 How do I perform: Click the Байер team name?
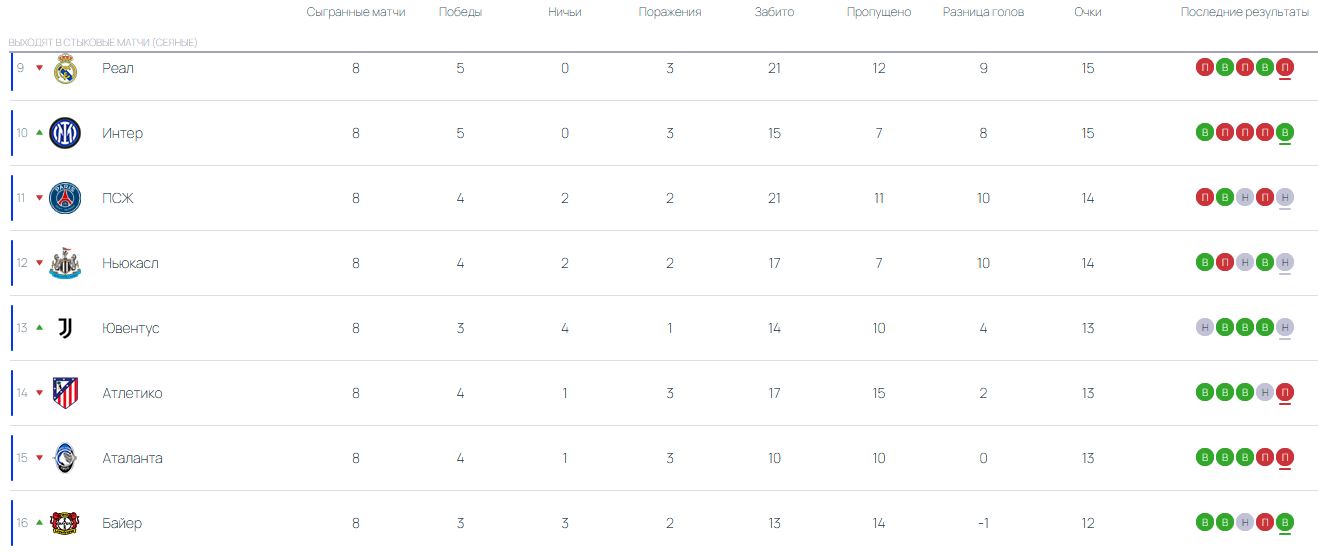tap(122, 523)
